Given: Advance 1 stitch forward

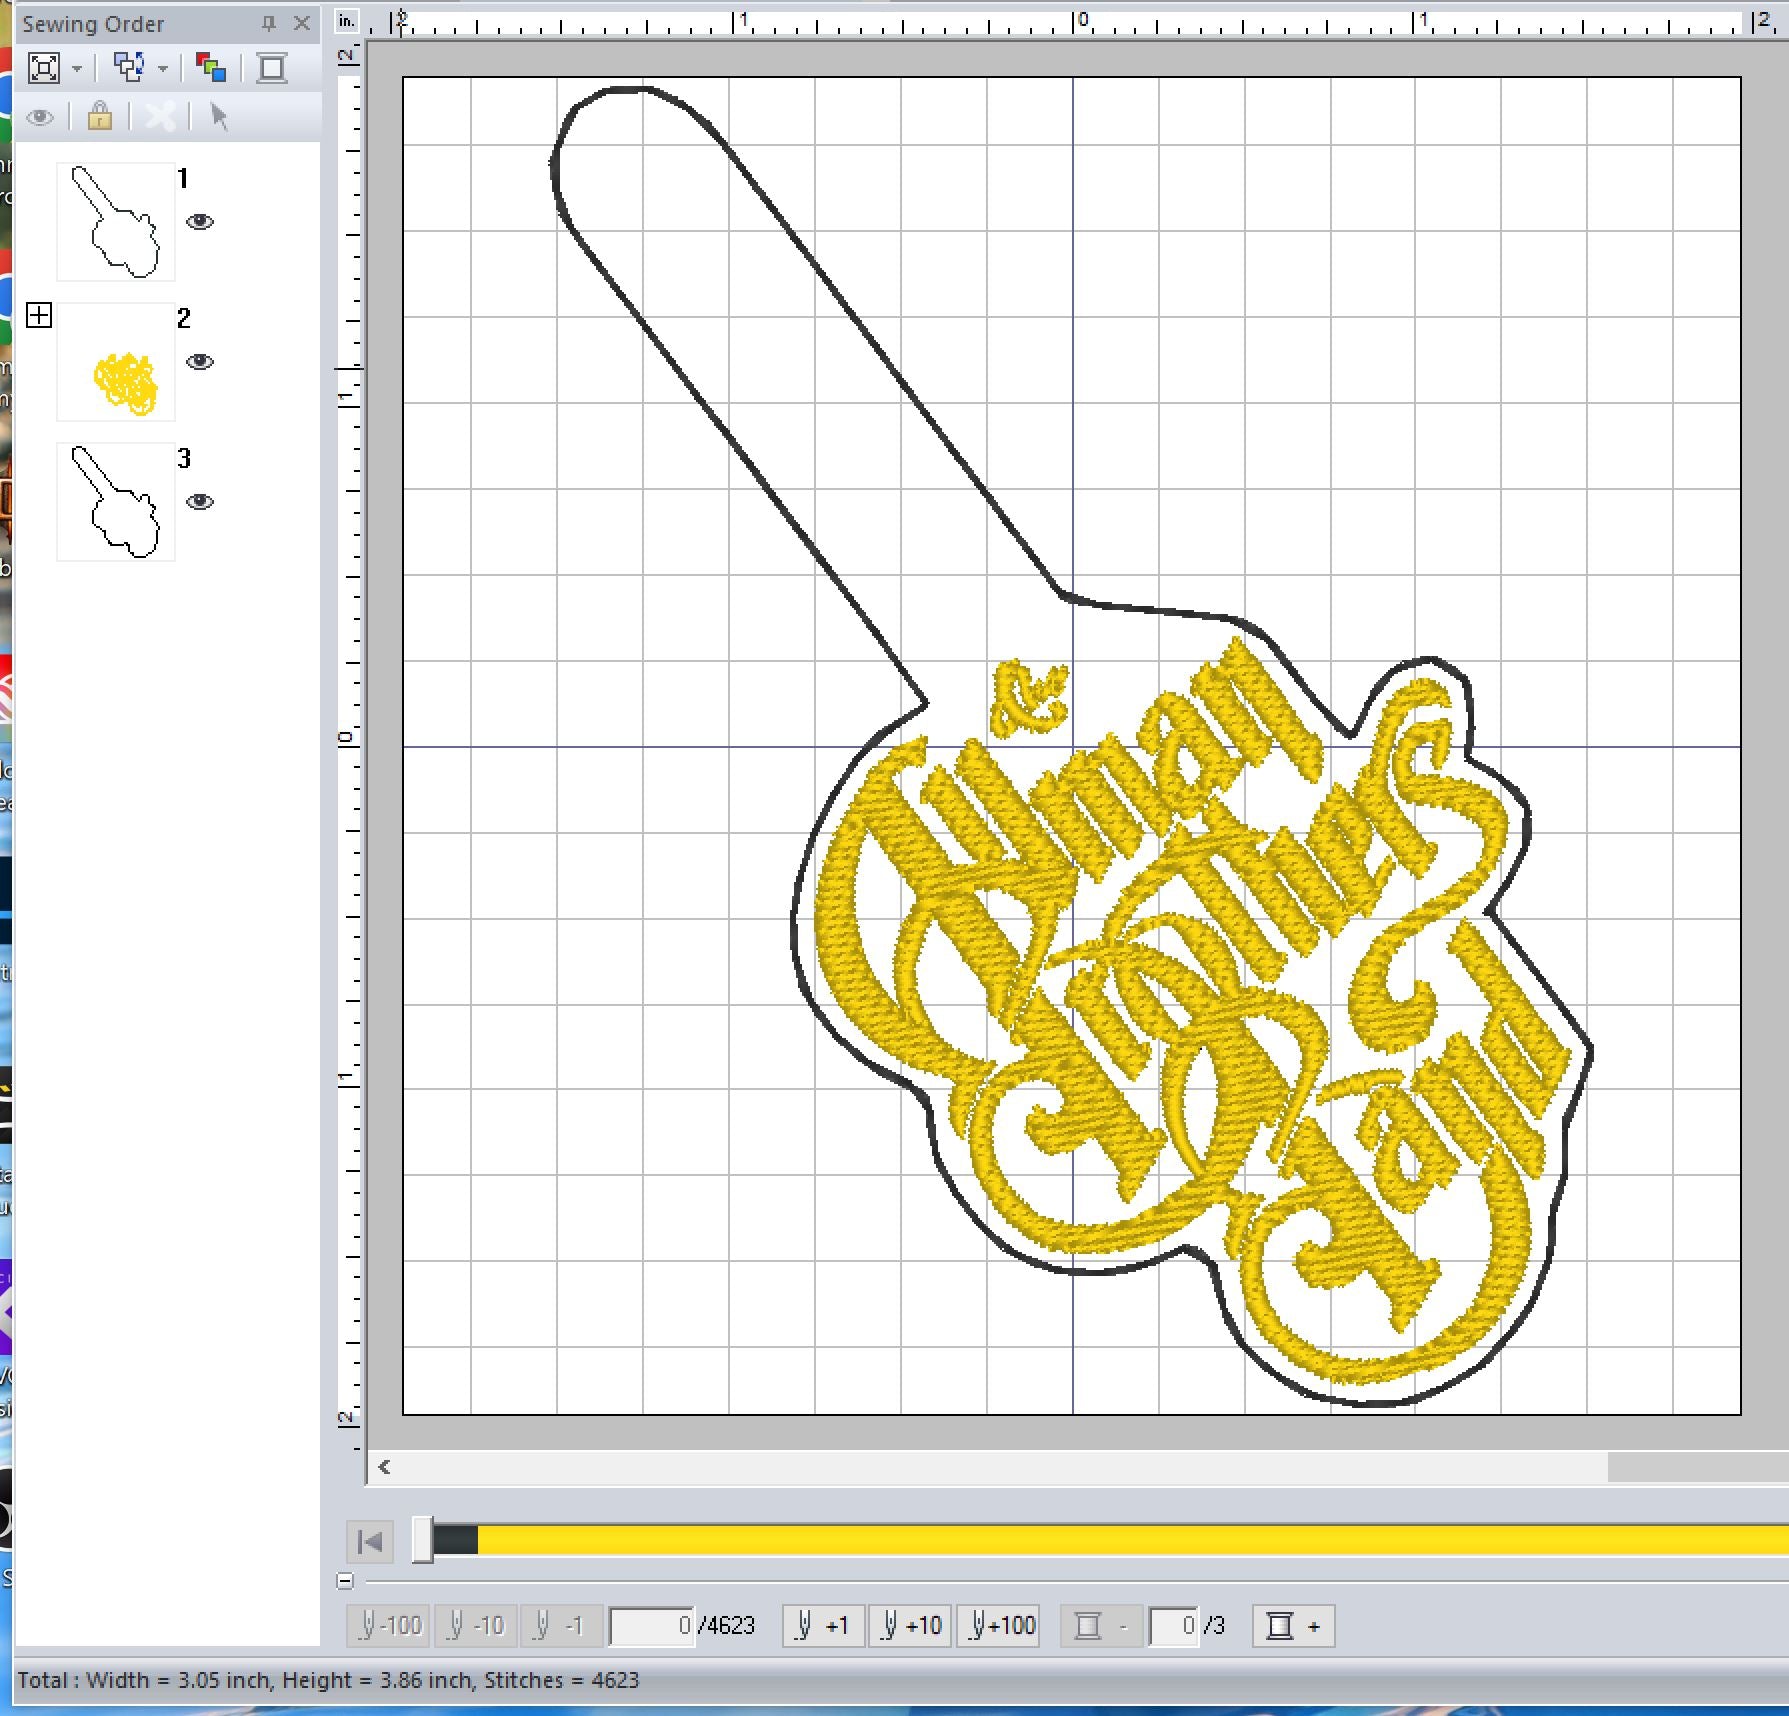Looking at the screenshot, I should point(823,1626).
